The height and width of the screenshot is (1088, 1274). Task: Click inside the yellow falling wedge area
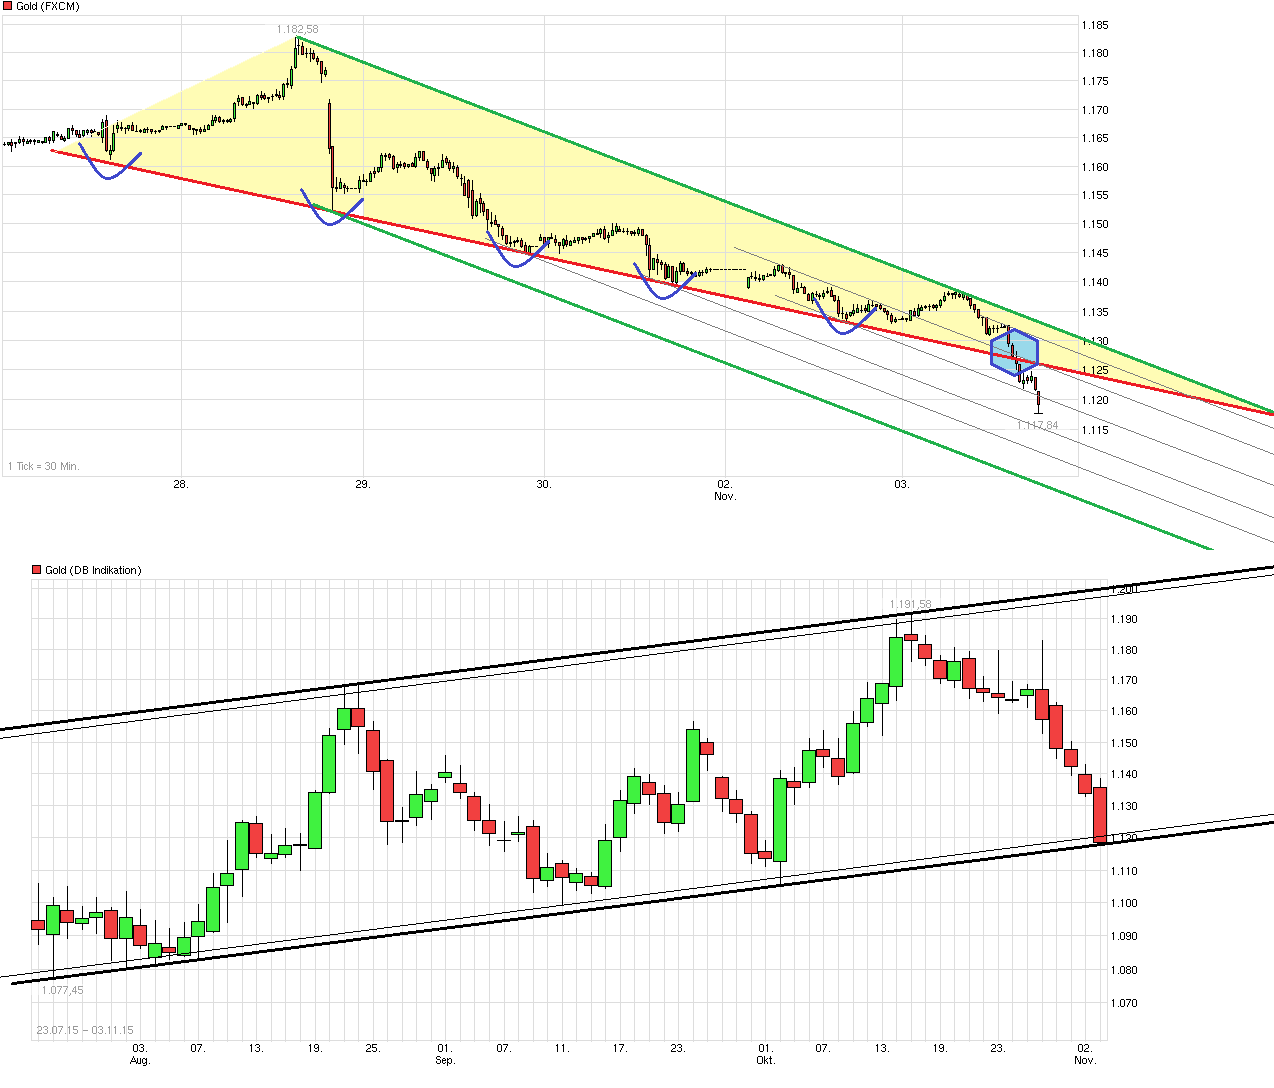(600, 200)
